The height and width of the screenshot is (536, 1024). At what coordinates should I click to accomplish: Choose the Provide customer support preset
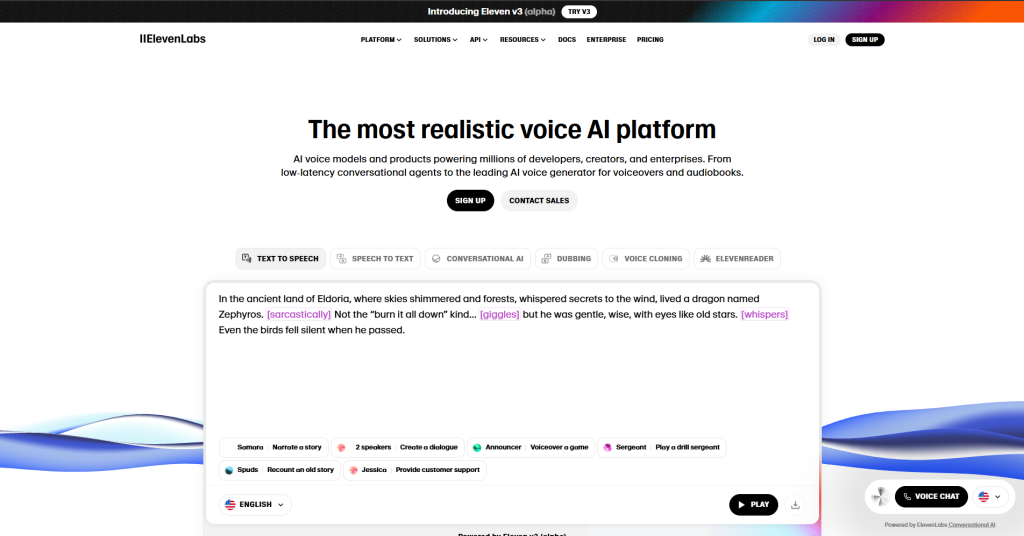[415, 470]
